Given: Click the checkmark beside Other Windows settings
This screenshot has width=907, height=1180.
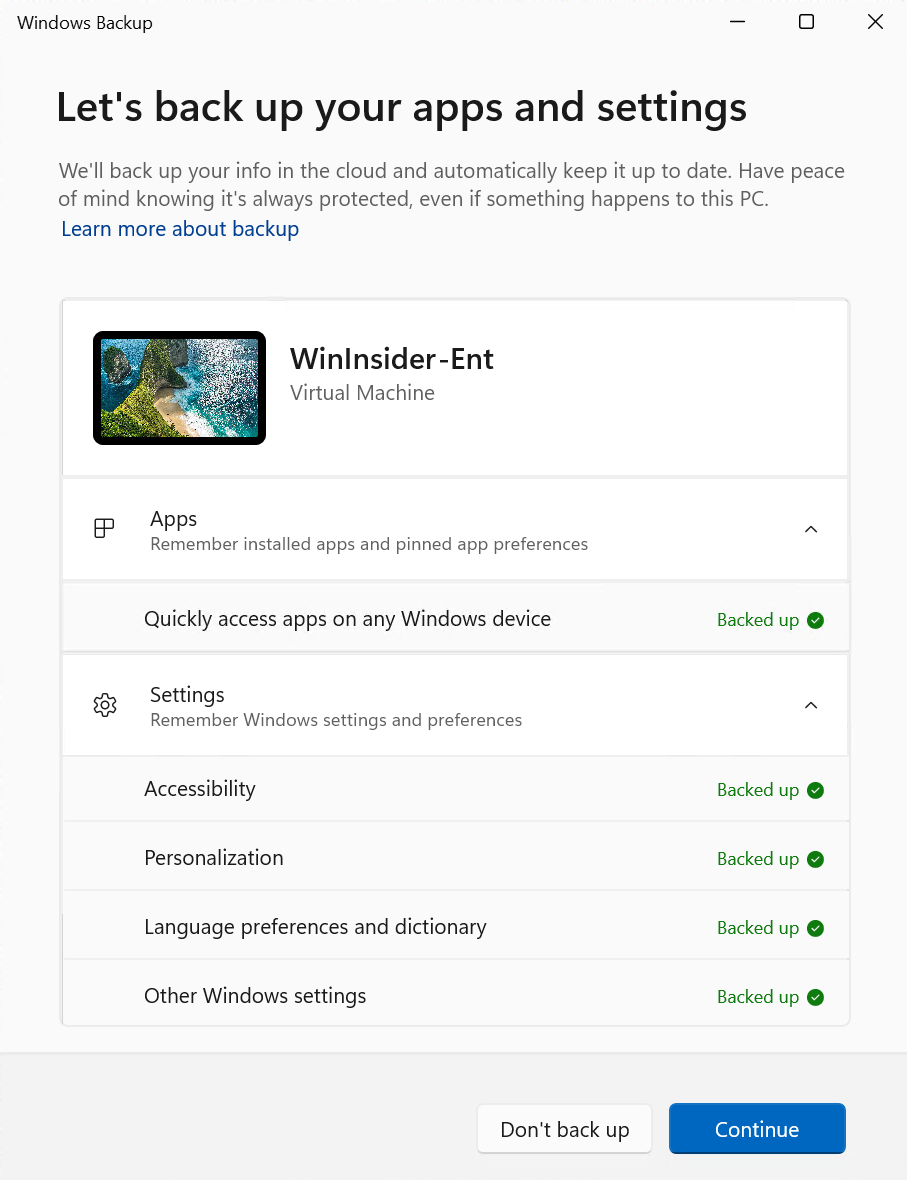Looking at the screenshot, I should 815,997.
